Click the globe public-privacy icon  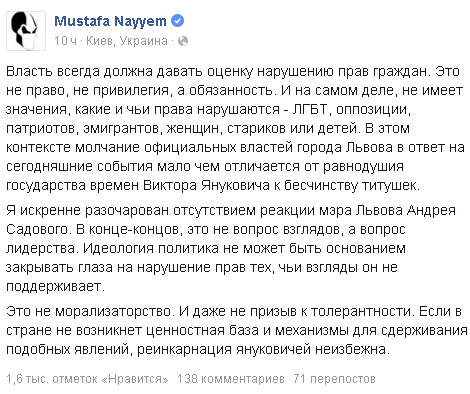183,41
